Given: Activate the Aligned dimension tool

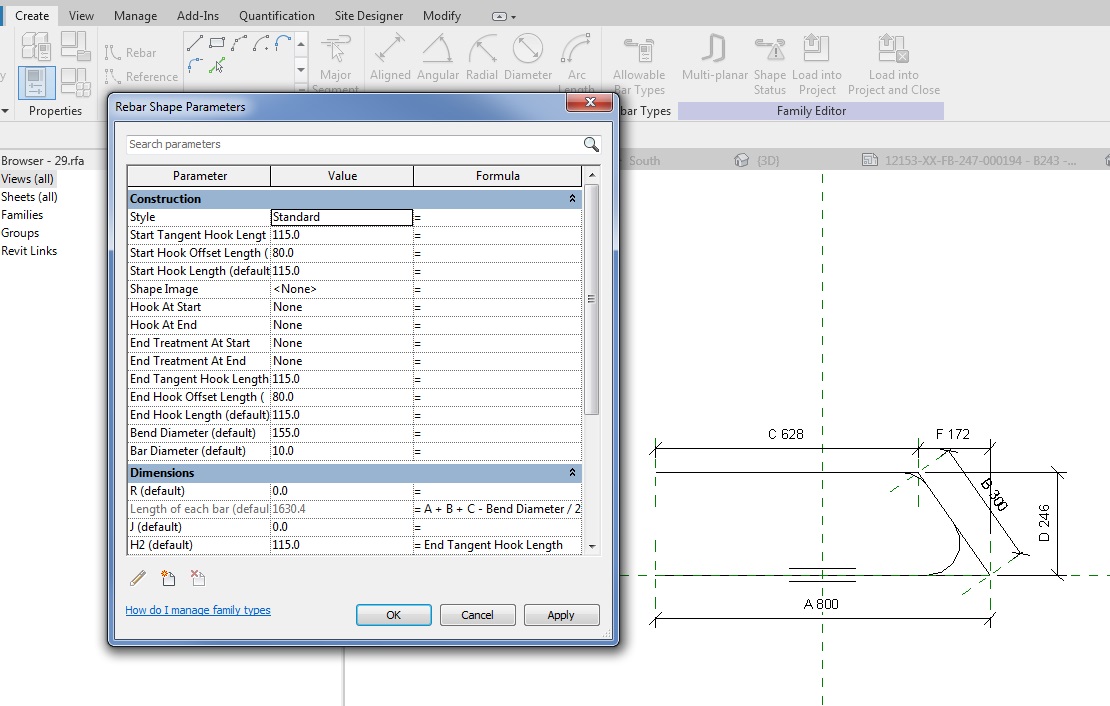Looking at the screenshot, I should pos(390,55).
